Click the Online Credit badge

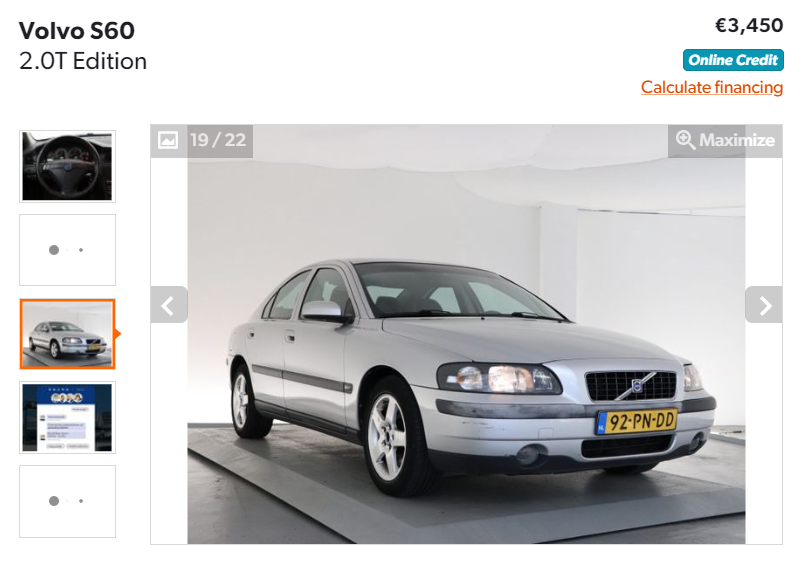733,60
